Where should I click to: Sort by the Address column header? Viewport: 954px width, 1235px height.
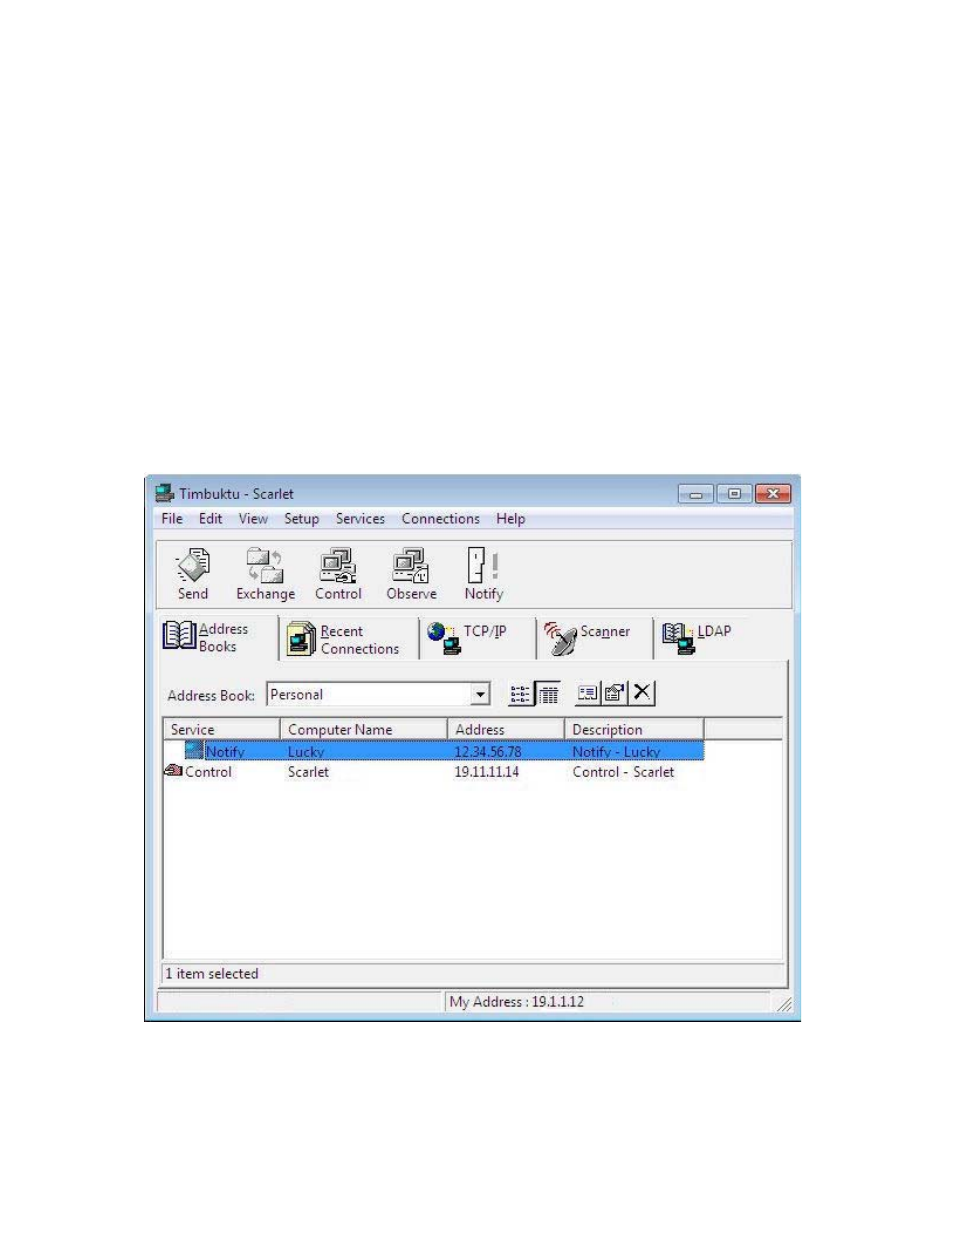tap(505, 729)
